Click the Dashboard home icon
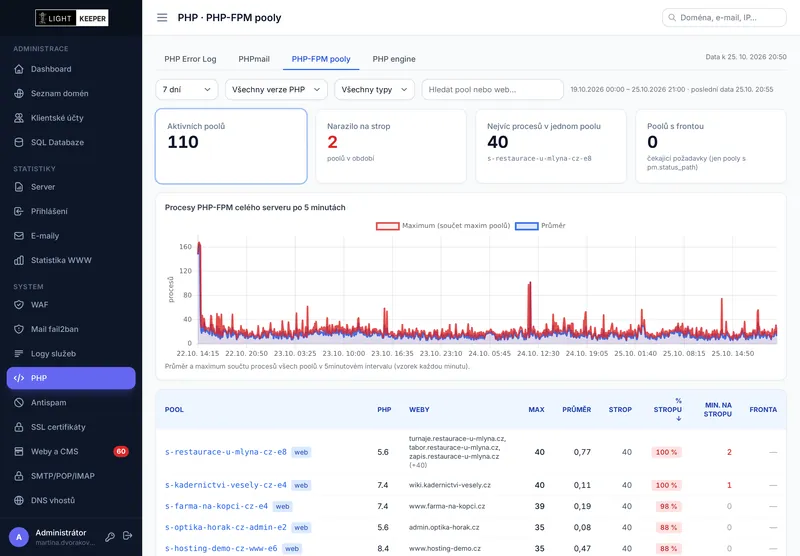800x556 pixels. pyautogui.click(x=19, y=69)
